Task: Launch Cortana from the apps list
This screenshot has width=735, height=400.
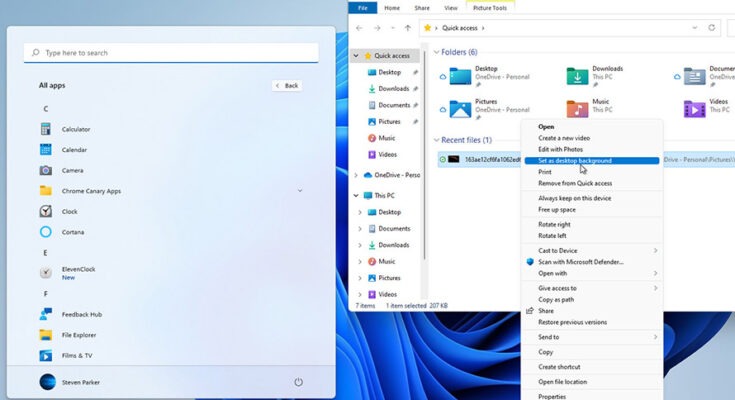Action: coord(62,232)
